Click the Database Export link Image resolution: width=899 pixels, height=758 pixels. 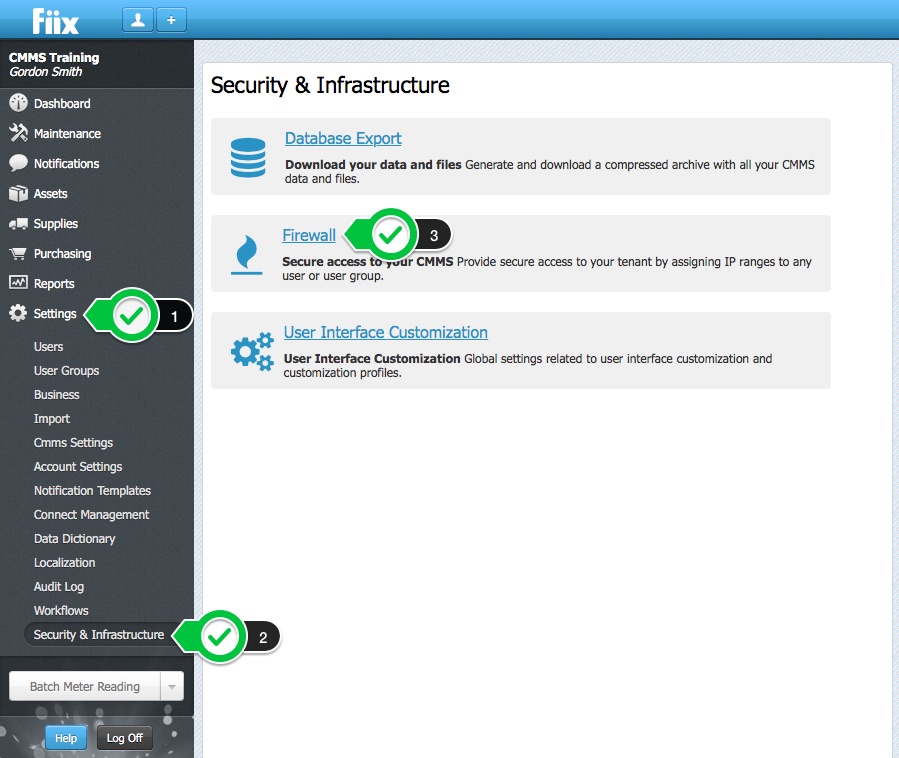tap(343, 139)
